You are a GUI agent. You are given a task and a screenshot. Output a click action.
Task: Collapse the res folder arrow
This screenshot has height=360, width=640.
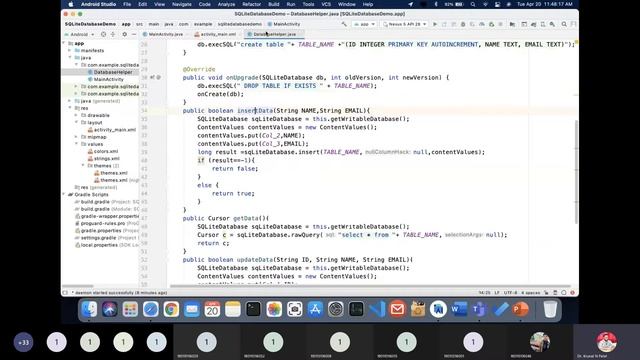(70, 108)
